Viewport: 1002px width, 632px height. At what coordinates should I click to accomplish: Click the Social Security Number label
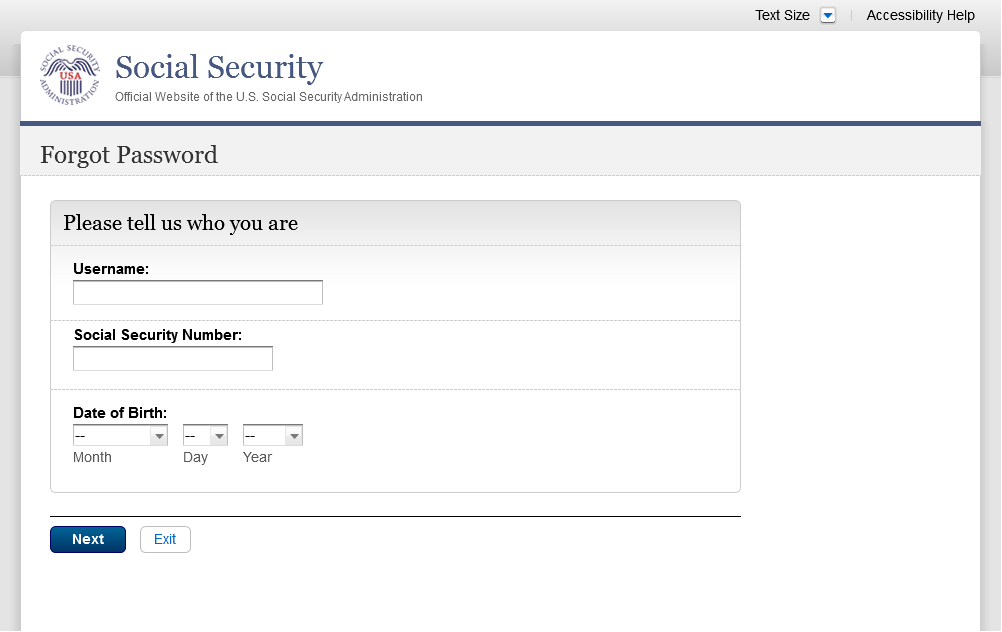[158, 335]
